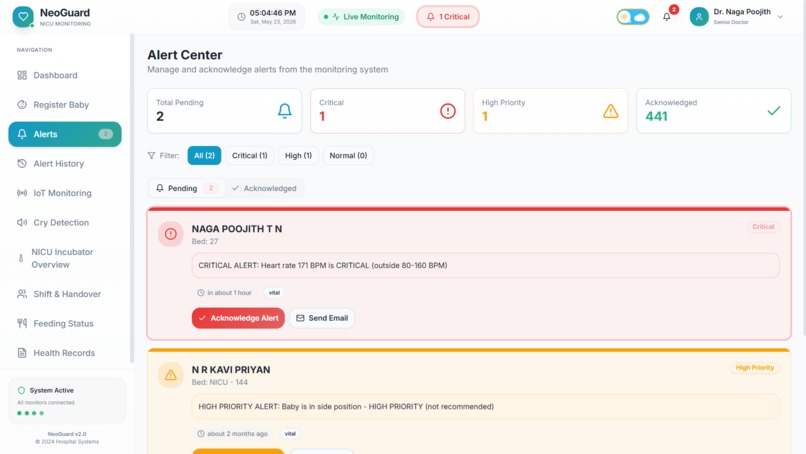Open the Dashboard page

pos(65,75)
